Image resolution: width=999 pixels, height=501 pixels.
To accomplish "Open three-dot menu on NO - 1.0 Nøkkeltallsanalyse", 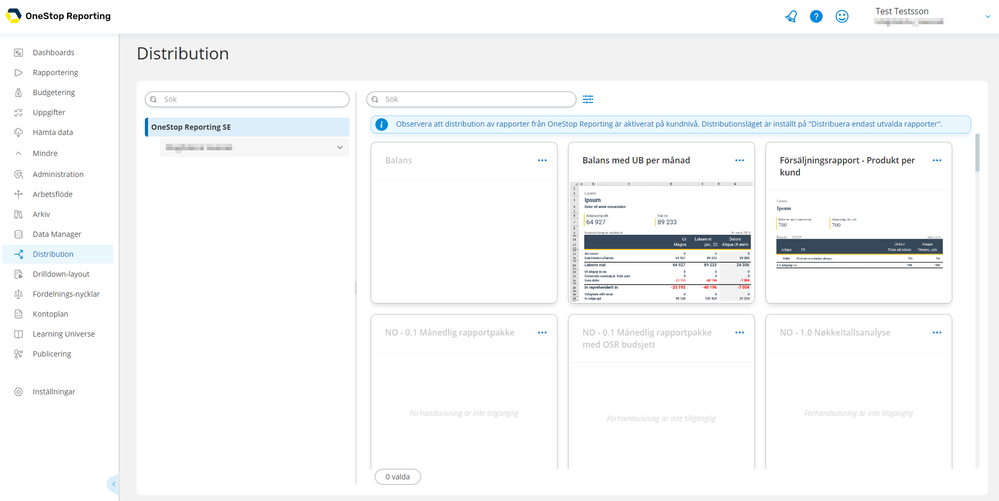I will [937, 333].
